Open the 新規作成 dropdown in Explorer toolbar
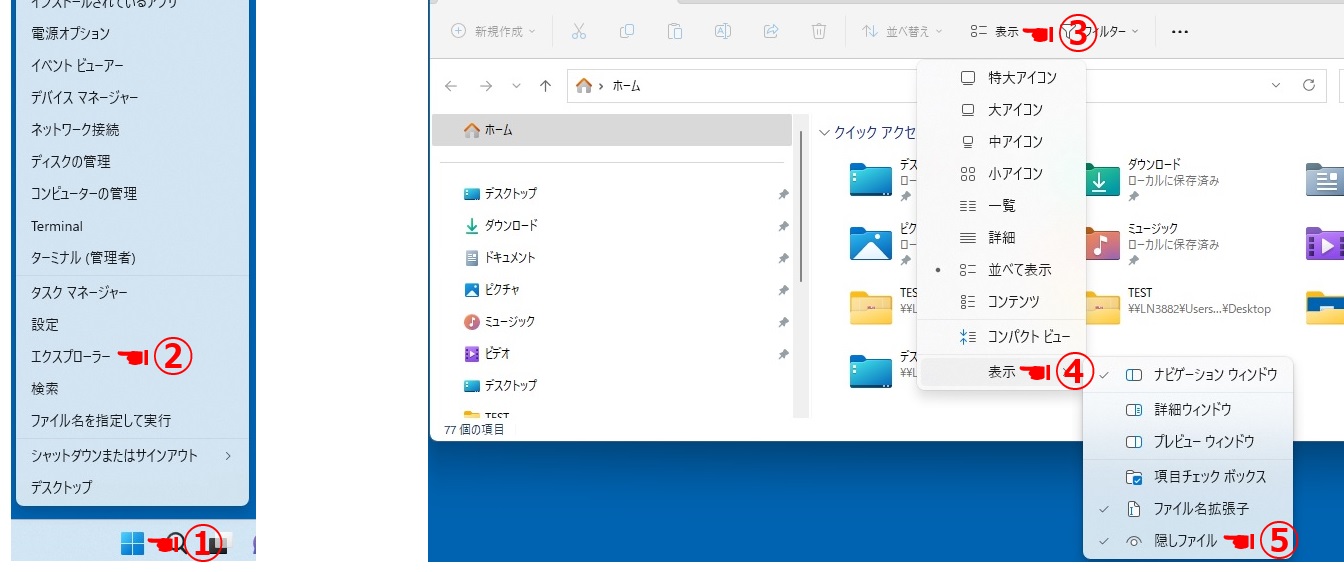Screen dimensions: 1344x572 tap(493, 31)
